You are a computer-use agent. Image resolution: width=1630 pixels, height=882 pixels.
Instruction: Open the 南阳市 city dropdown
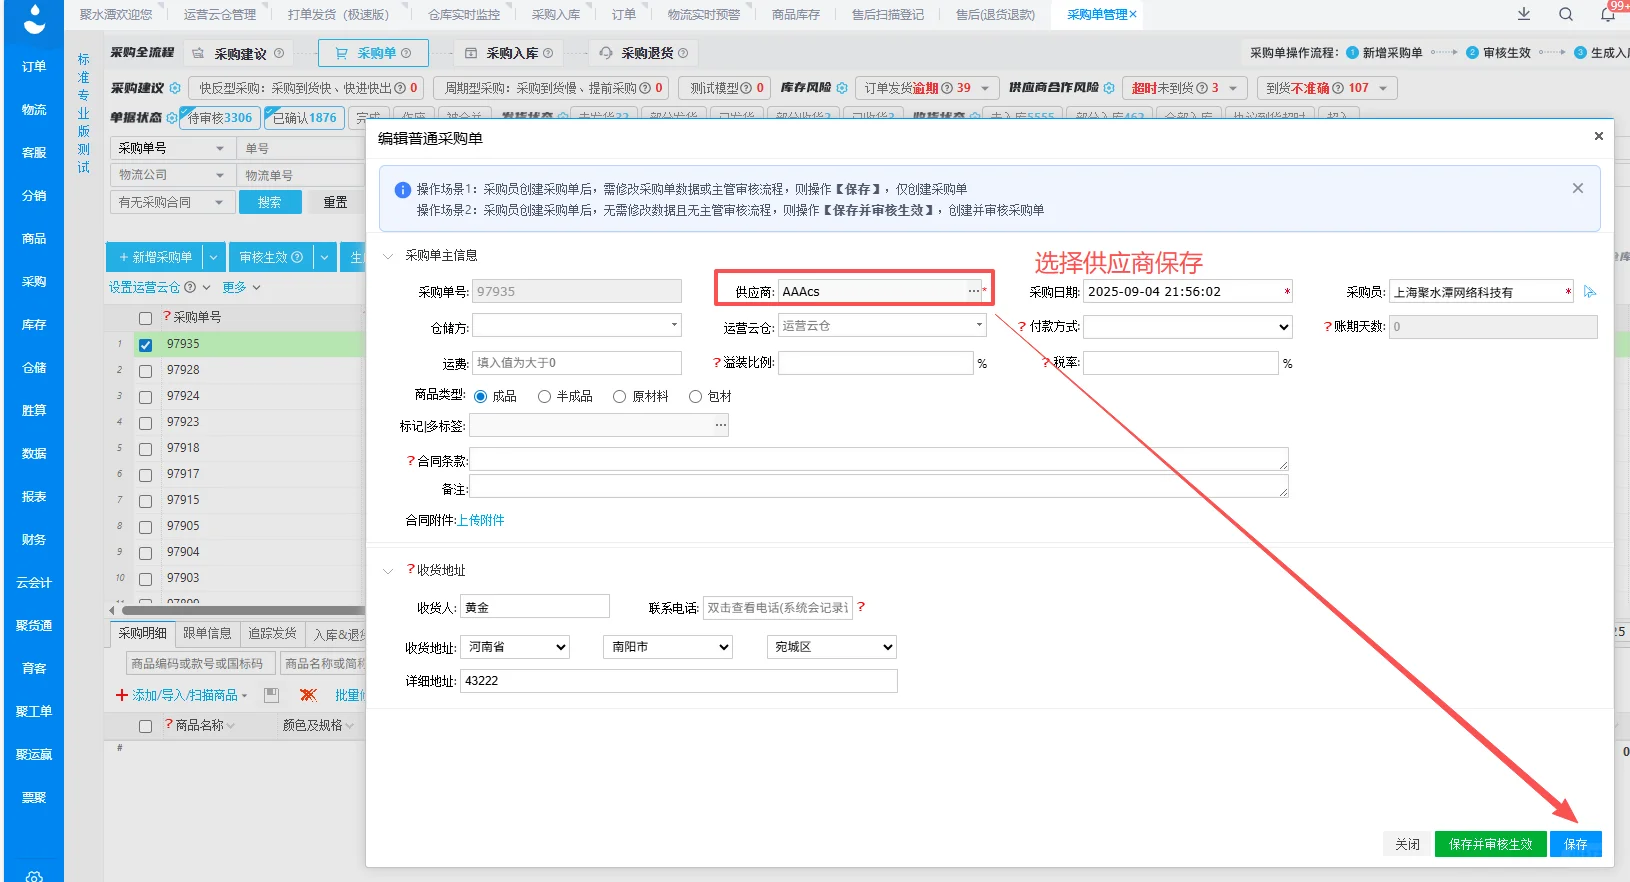(x=667, y=647)
